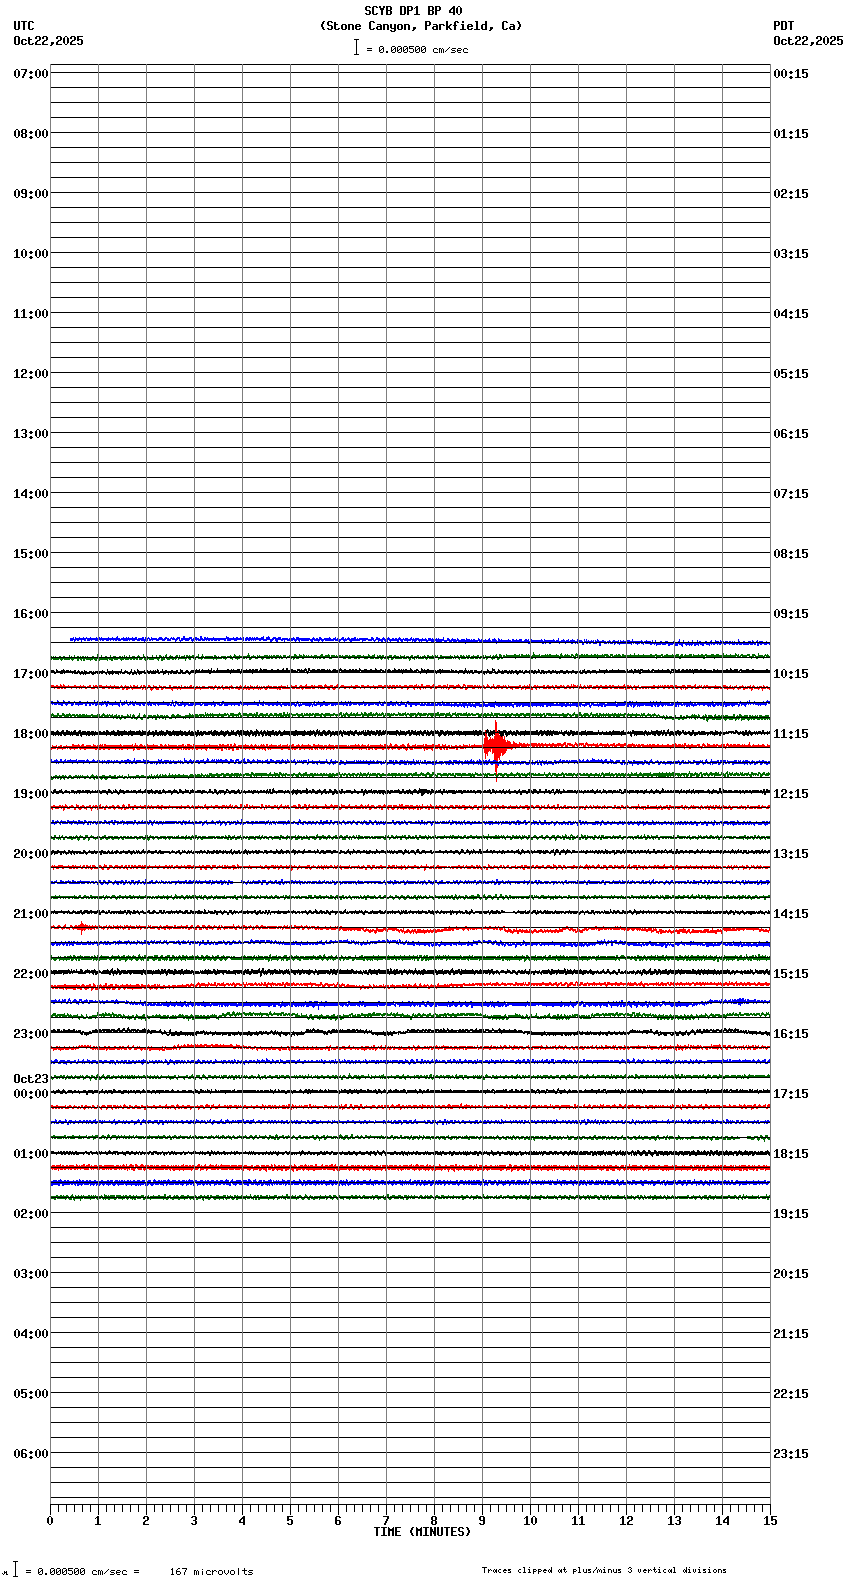Select the '(Stone Canyon, Parkfield, Ca)' subtitle
The height and width of the screenshot is (1584, 850).
(x=421, y=26)
